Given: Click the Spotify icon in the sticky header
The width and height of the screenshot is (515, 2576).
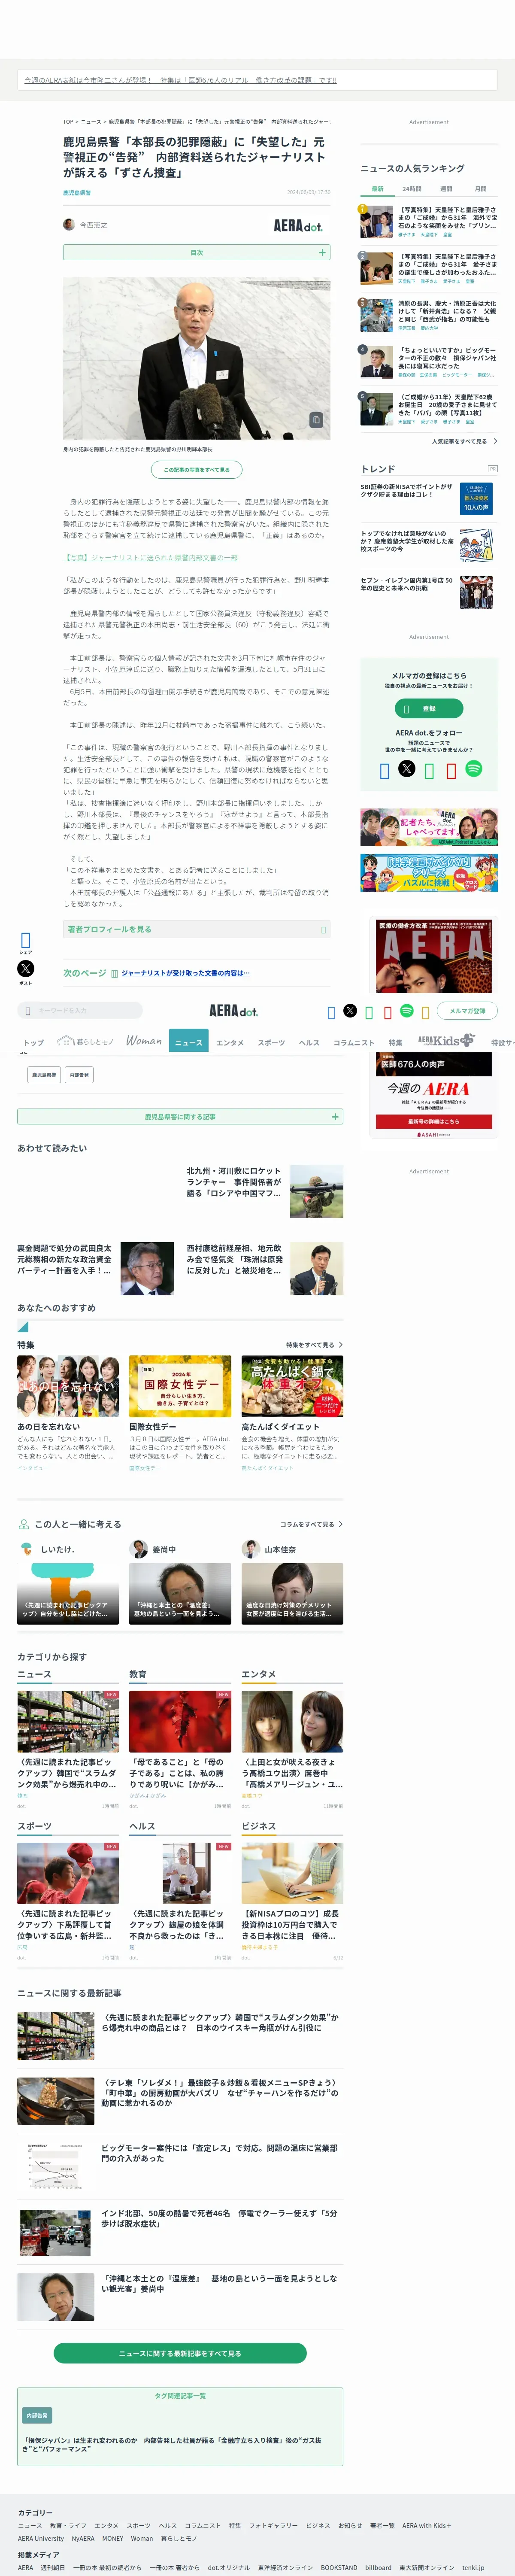Looking at the screenshot, I should (x=406, y=1011).
